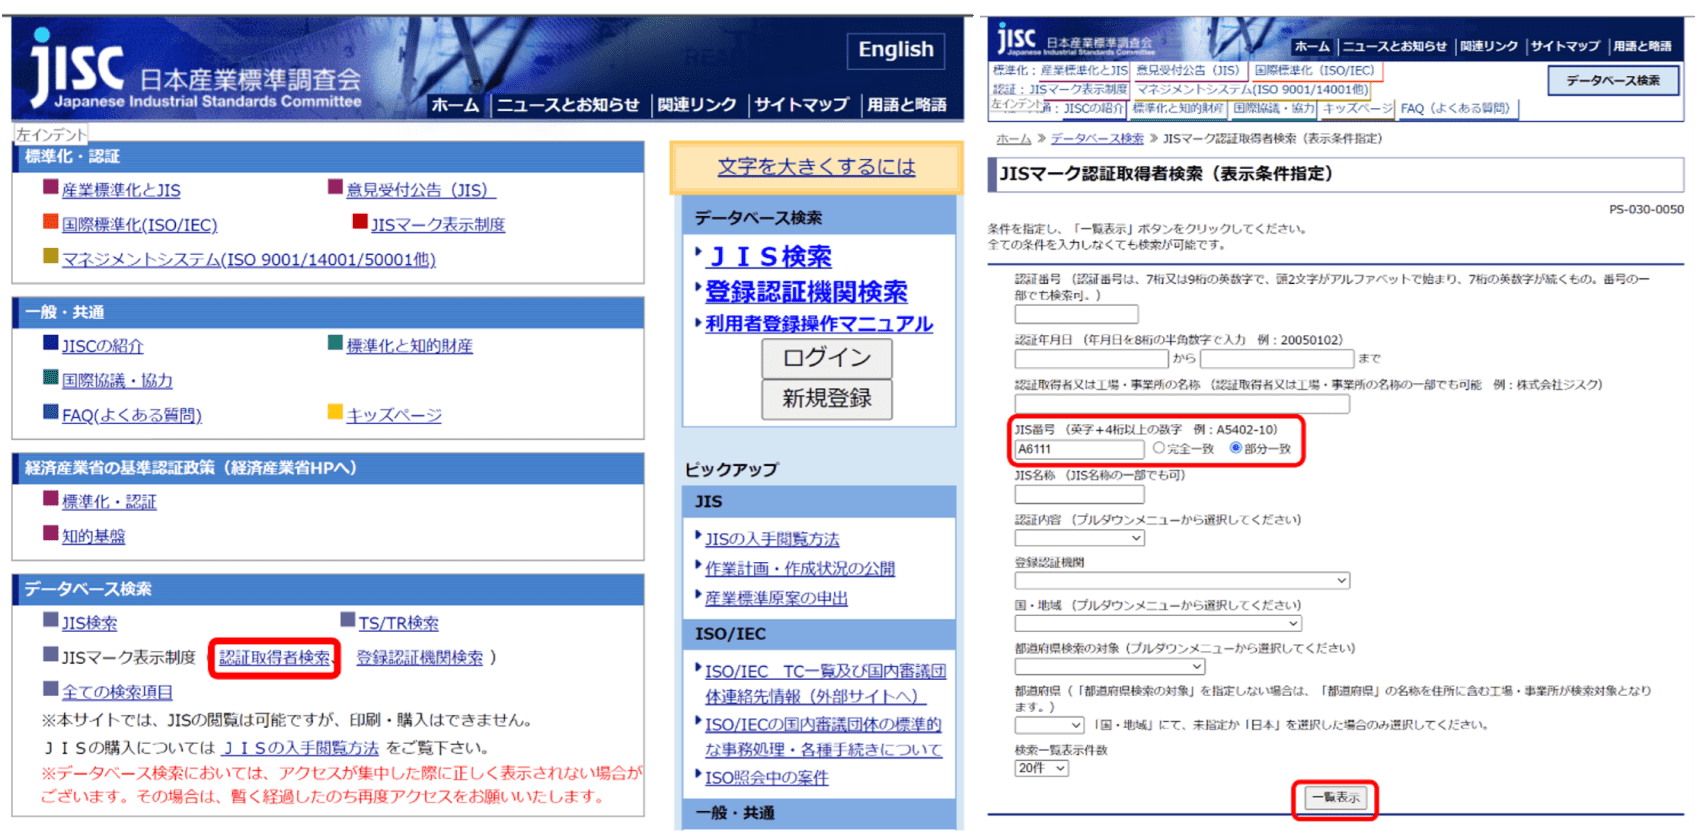
Task: Open the TS/TR検索 link
Action: pyautogui.click(x=398, y=623)
